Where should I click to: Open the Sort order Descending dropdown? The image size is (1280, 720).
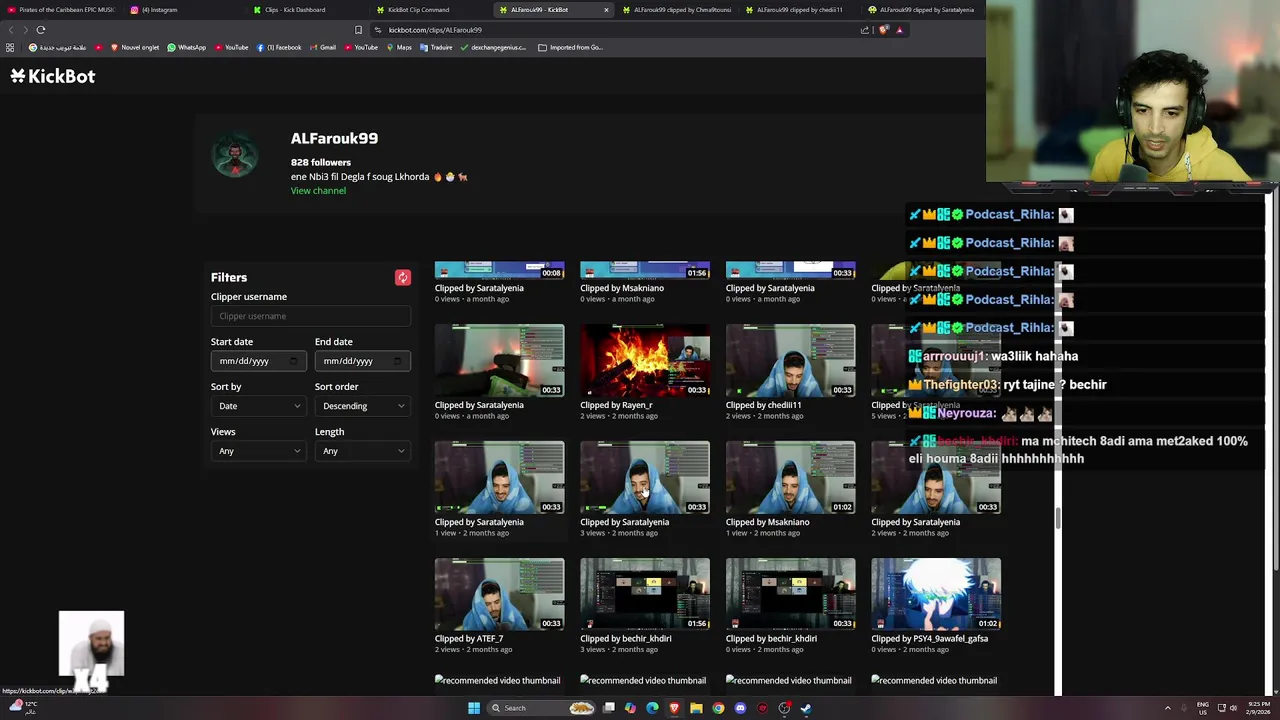coord(363,406)
